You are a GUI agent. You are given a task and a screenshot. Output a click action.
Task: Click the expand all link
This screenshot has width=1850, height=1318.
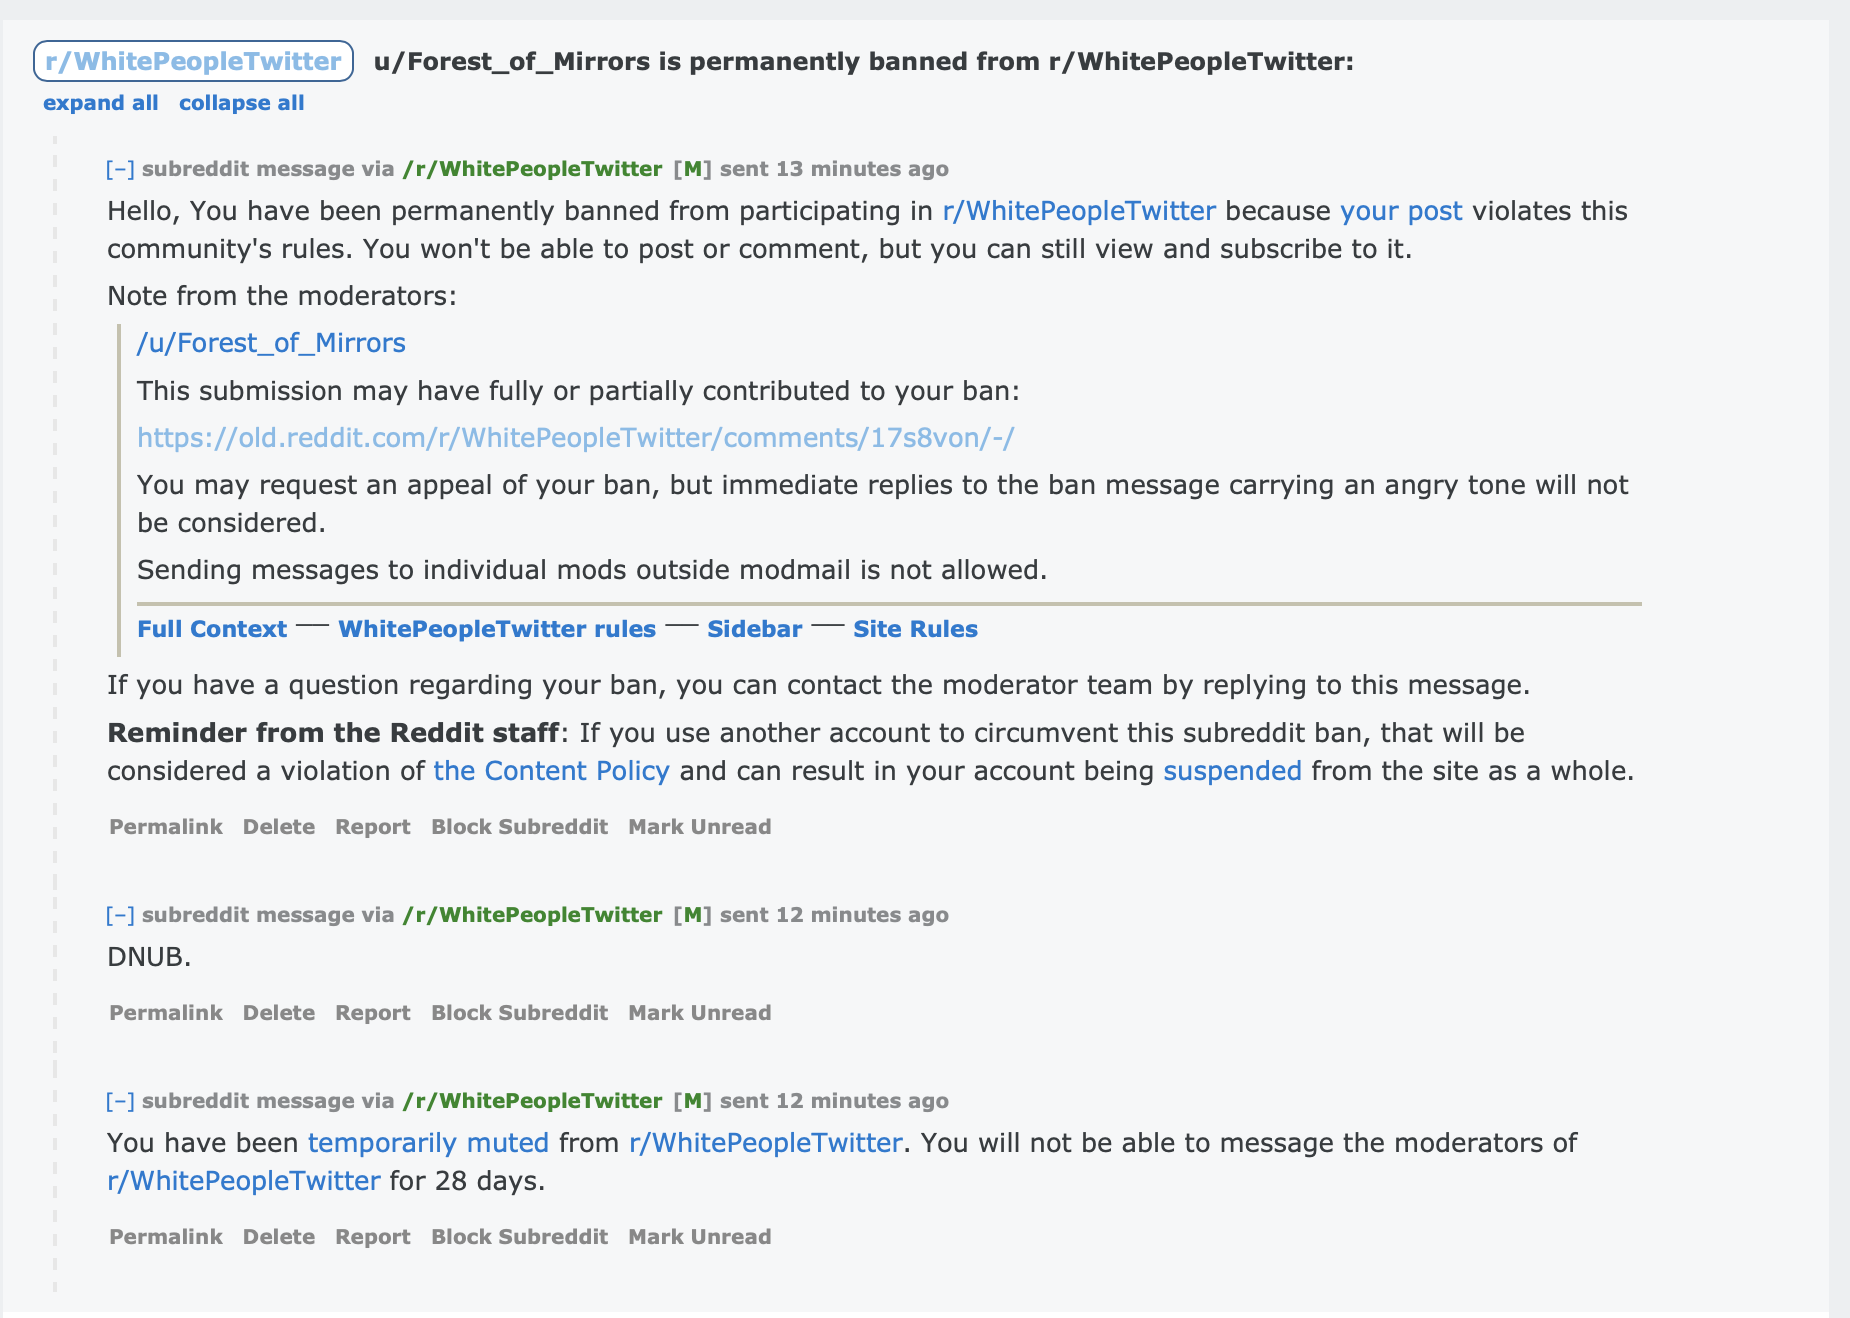pyautogui.click(x=100, y=103)
